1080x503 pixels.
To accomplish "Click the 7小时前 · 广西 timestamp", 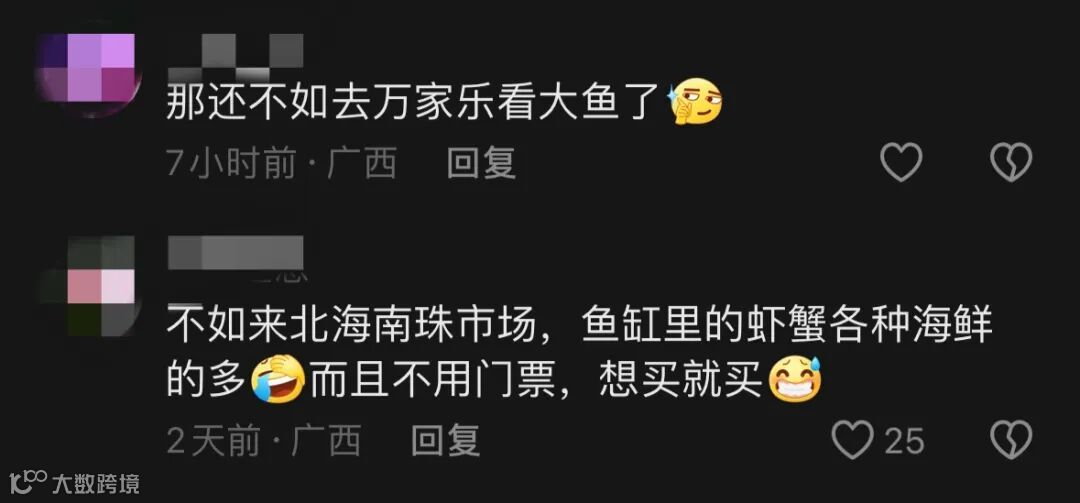I will (282, 164).
